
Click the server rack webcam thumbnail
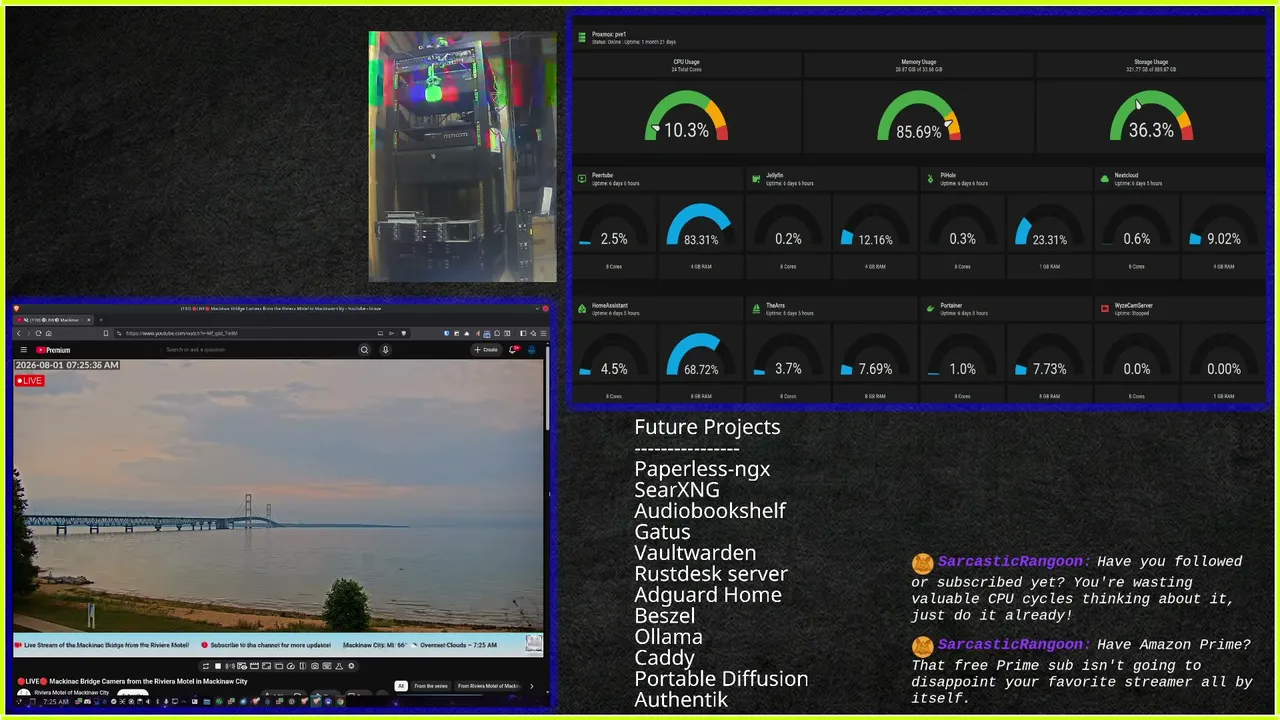[x=462, y=156]
